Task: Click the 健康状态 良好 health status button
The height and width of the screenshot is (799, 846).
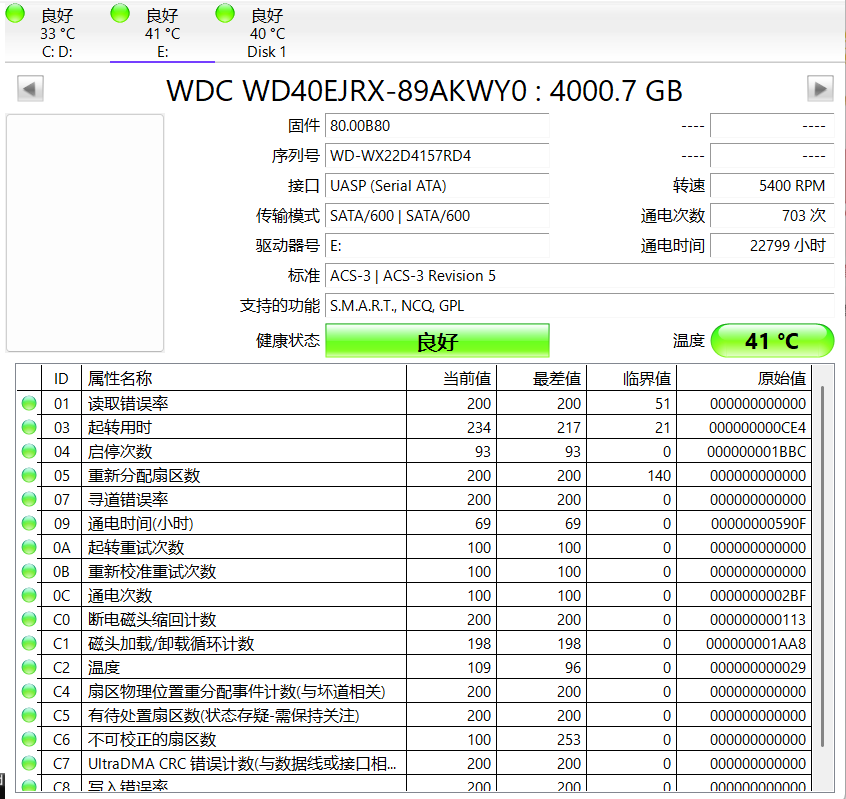Action: click(437, 341)
